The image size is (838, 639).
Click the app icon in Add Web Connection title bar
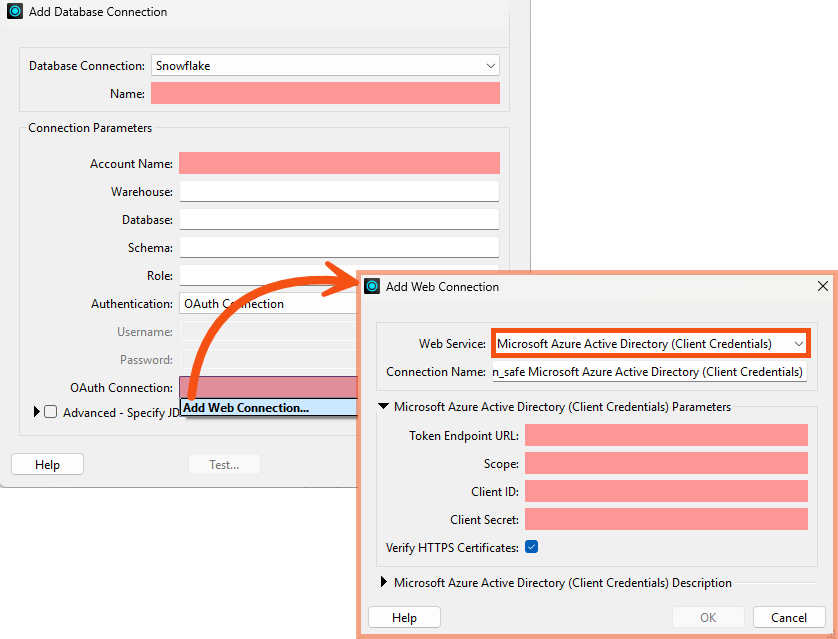coord(371,286)
